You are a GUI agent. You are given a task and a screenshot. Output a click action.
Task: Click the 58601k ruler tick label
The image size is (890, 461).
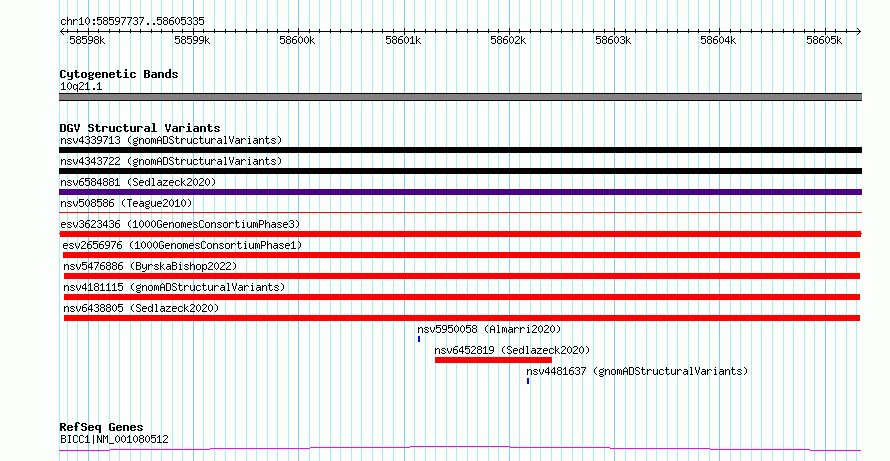[403, 41]
